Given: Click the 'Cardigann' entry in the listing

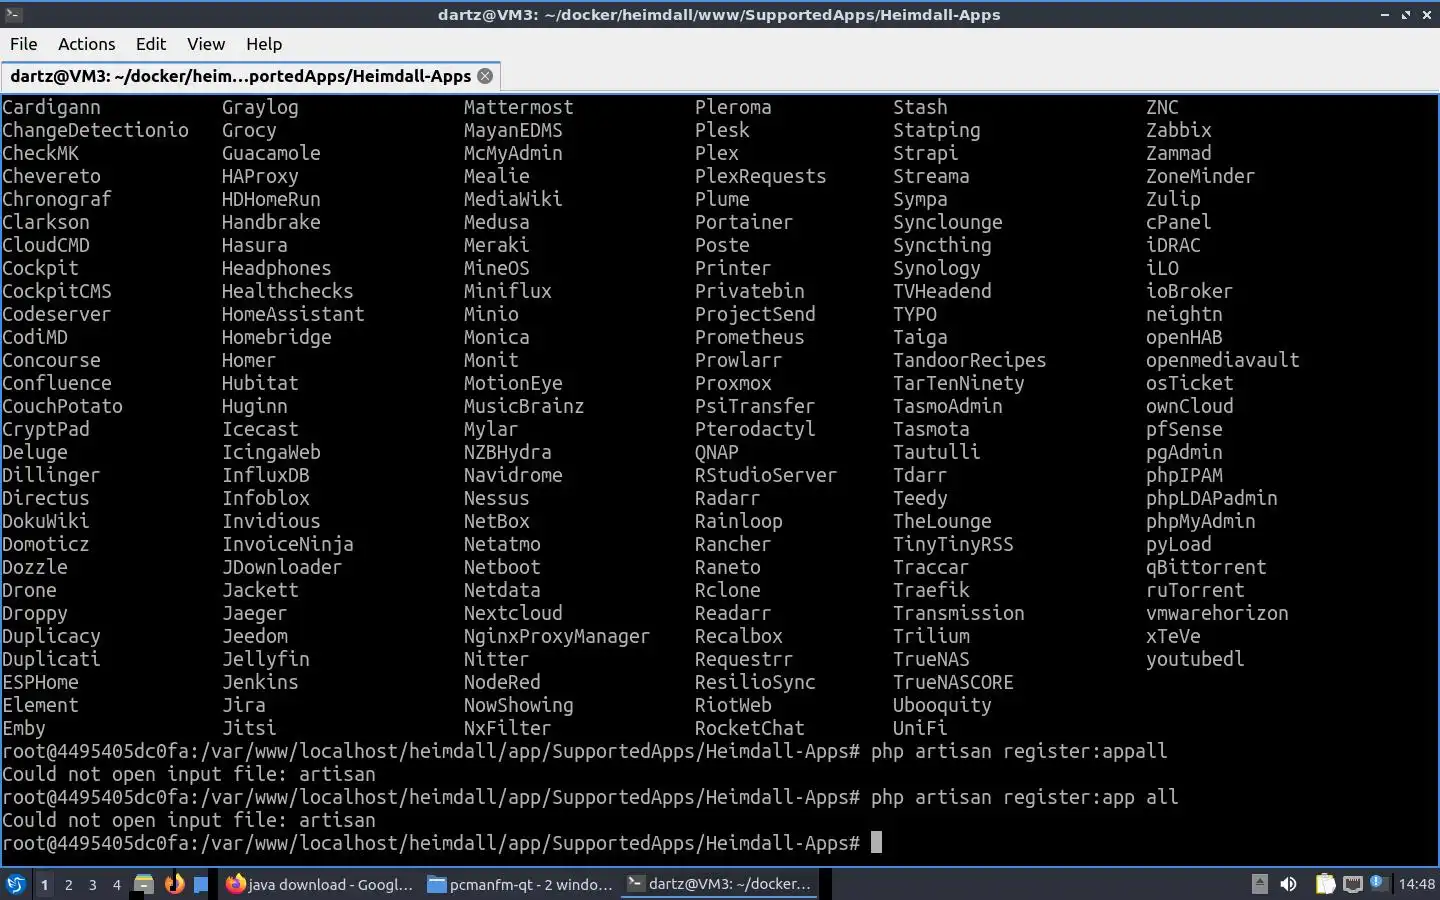Looking at the screenshot, I should pos(51,107).
